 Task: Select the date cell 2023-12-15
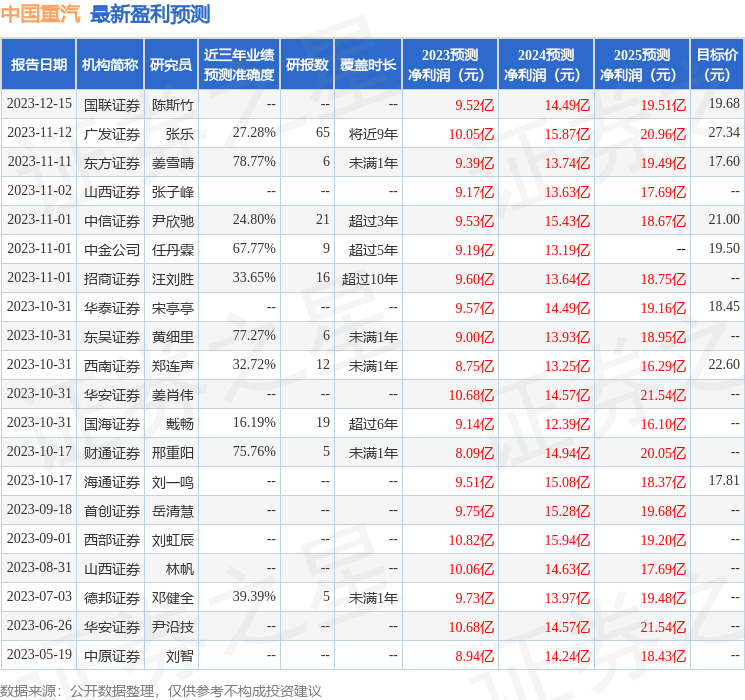click(39, 104)
